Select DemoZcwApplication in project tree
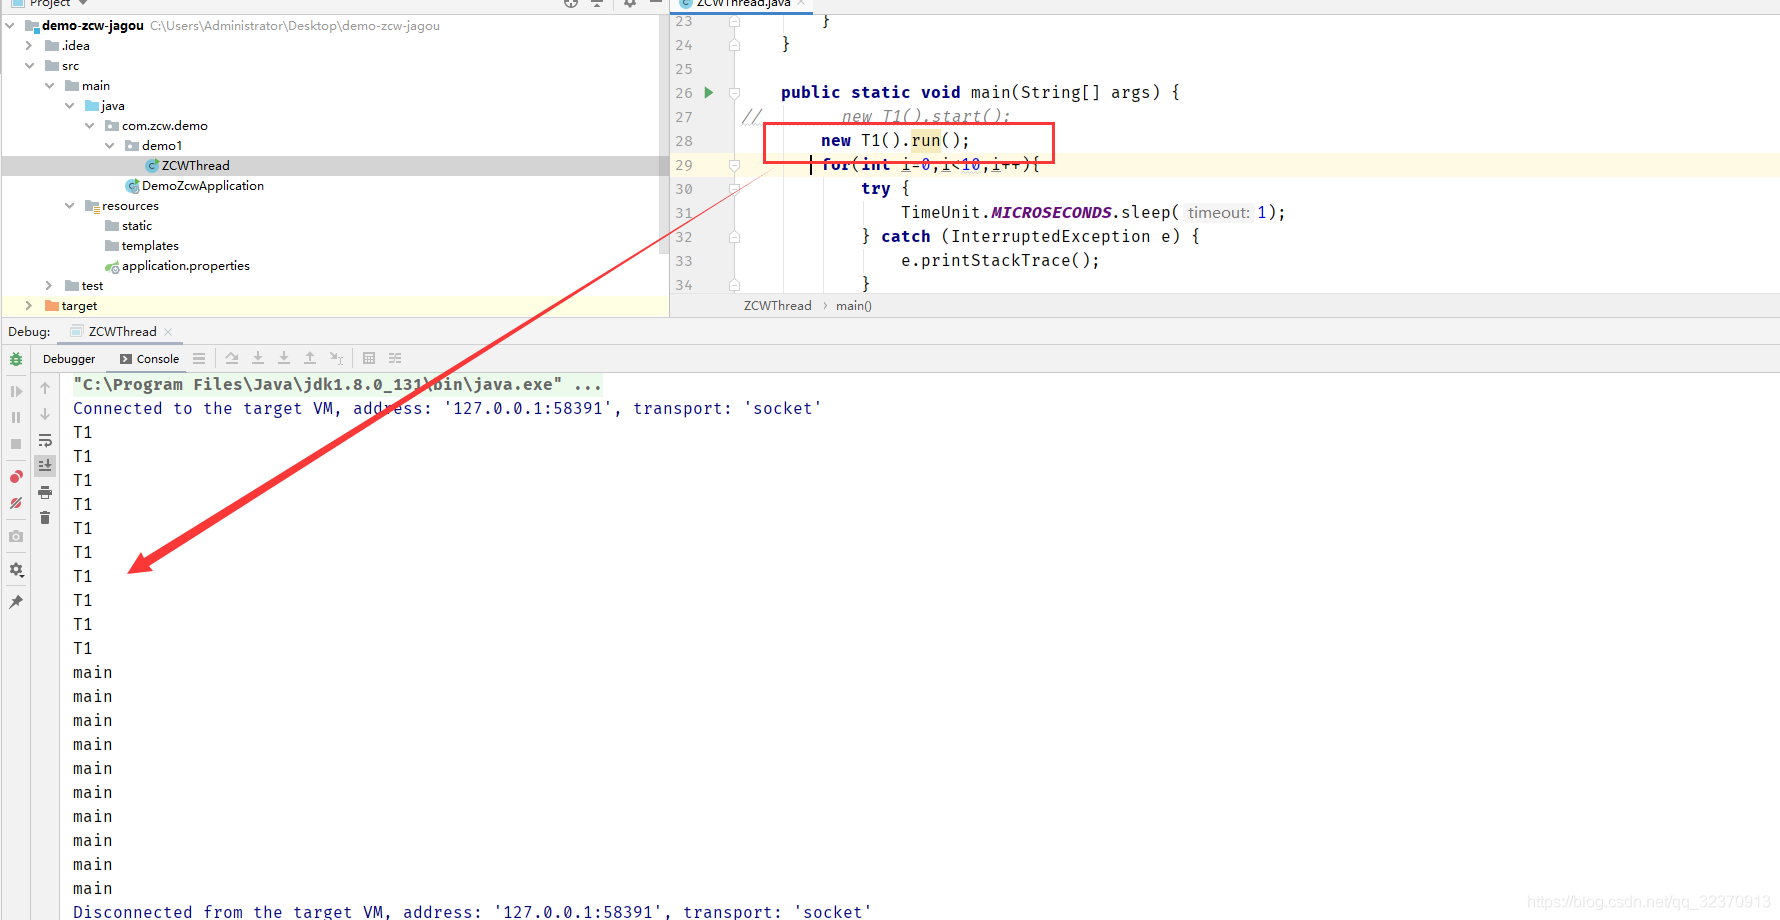Screen dimensions: 1780x920 195,185
